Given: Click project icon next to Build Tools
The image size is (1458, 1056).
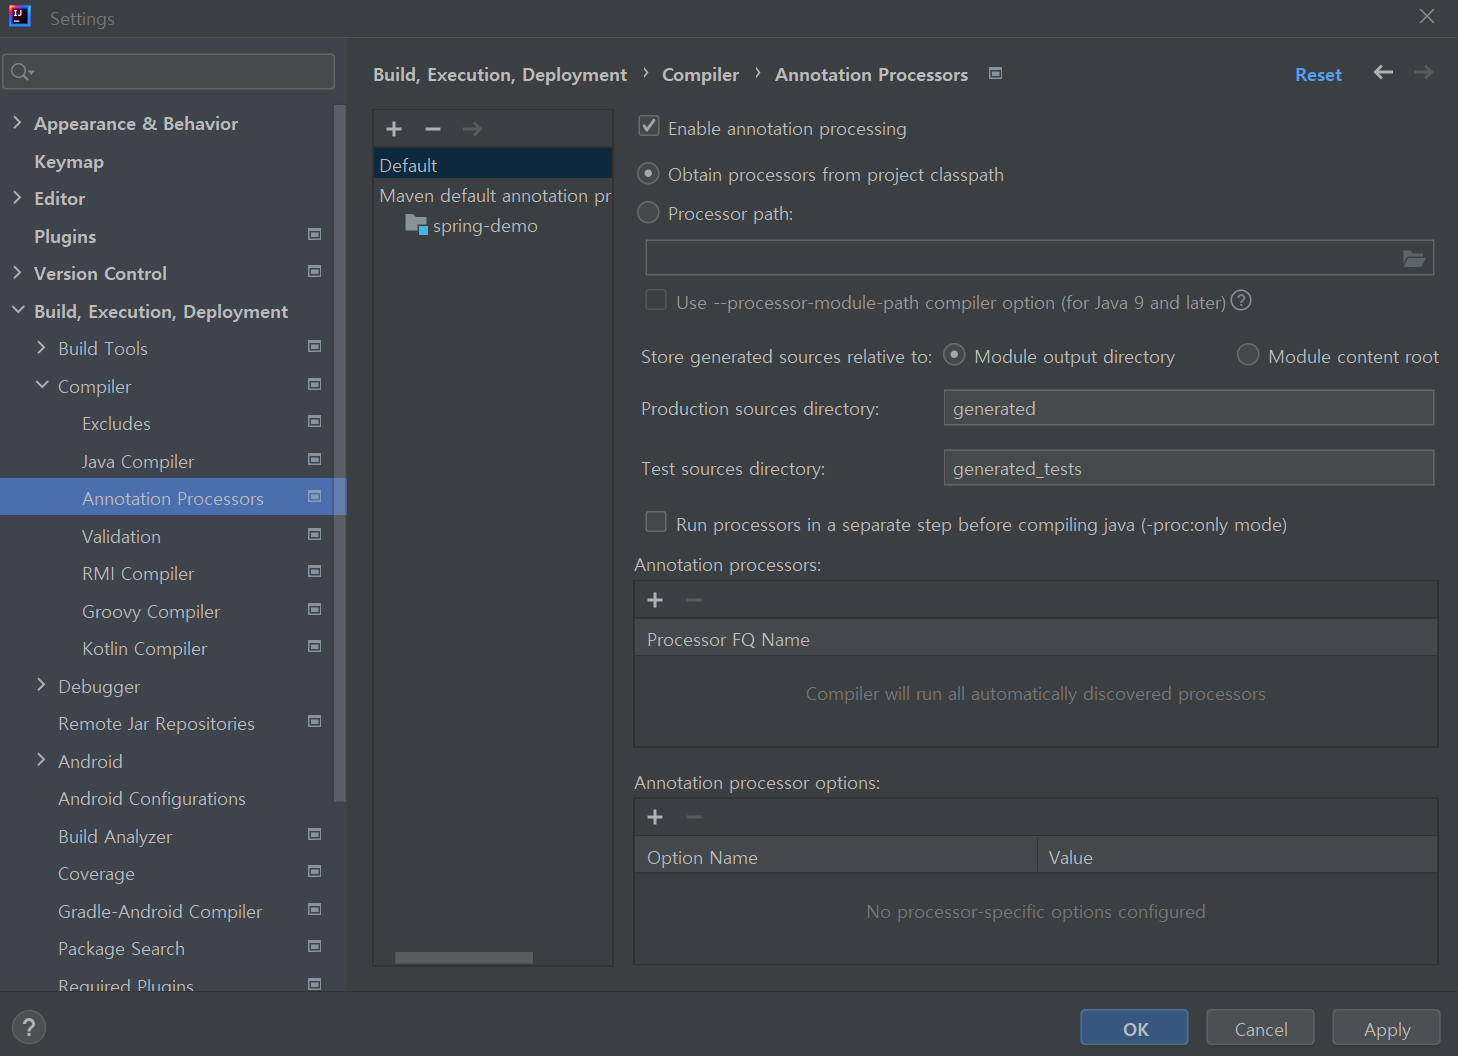Looking at the screenshot, I should coord(314,346).
